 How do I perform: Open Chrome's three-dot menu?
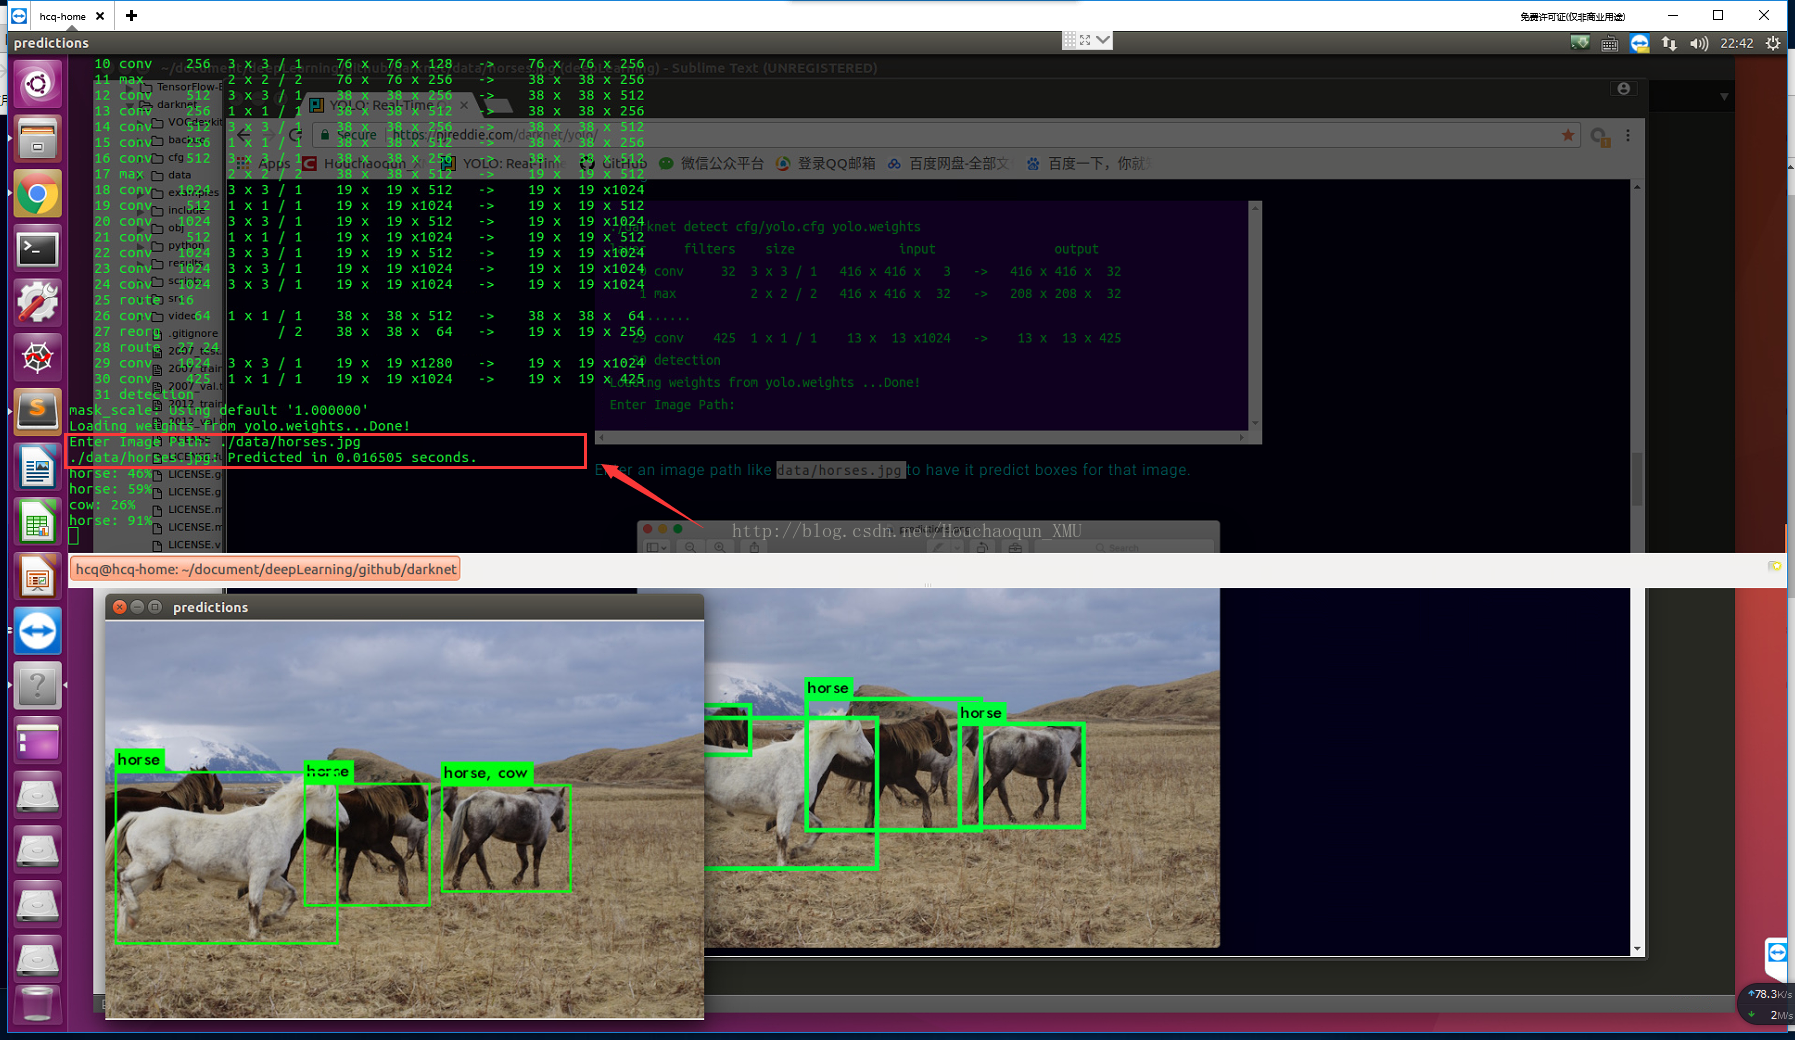pyautogui.click(x=1628, y=135)
